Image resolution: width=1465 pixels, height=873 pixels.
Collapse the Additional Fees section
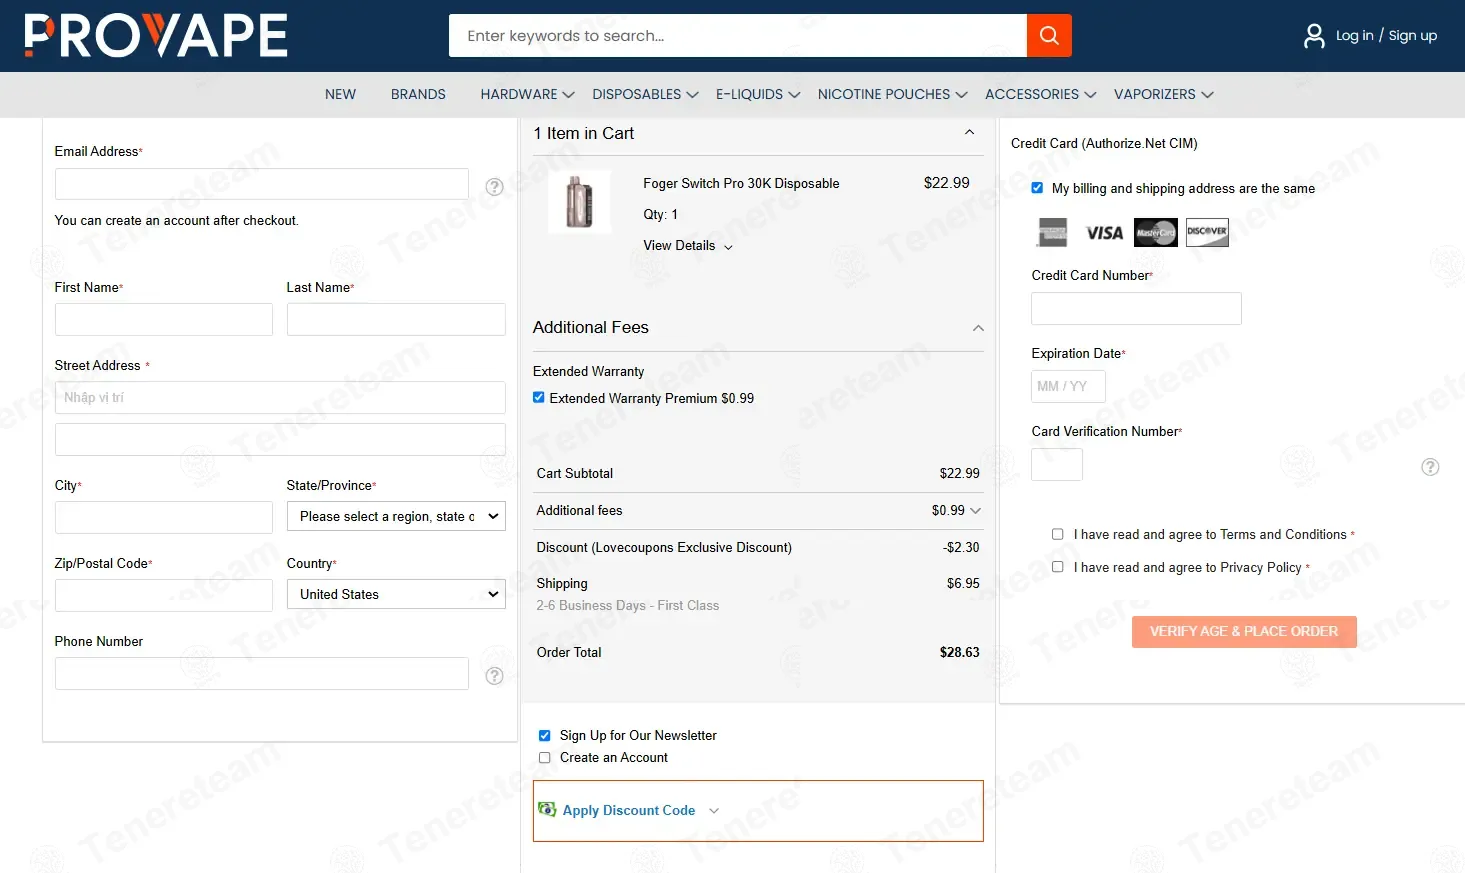(978, 328)
